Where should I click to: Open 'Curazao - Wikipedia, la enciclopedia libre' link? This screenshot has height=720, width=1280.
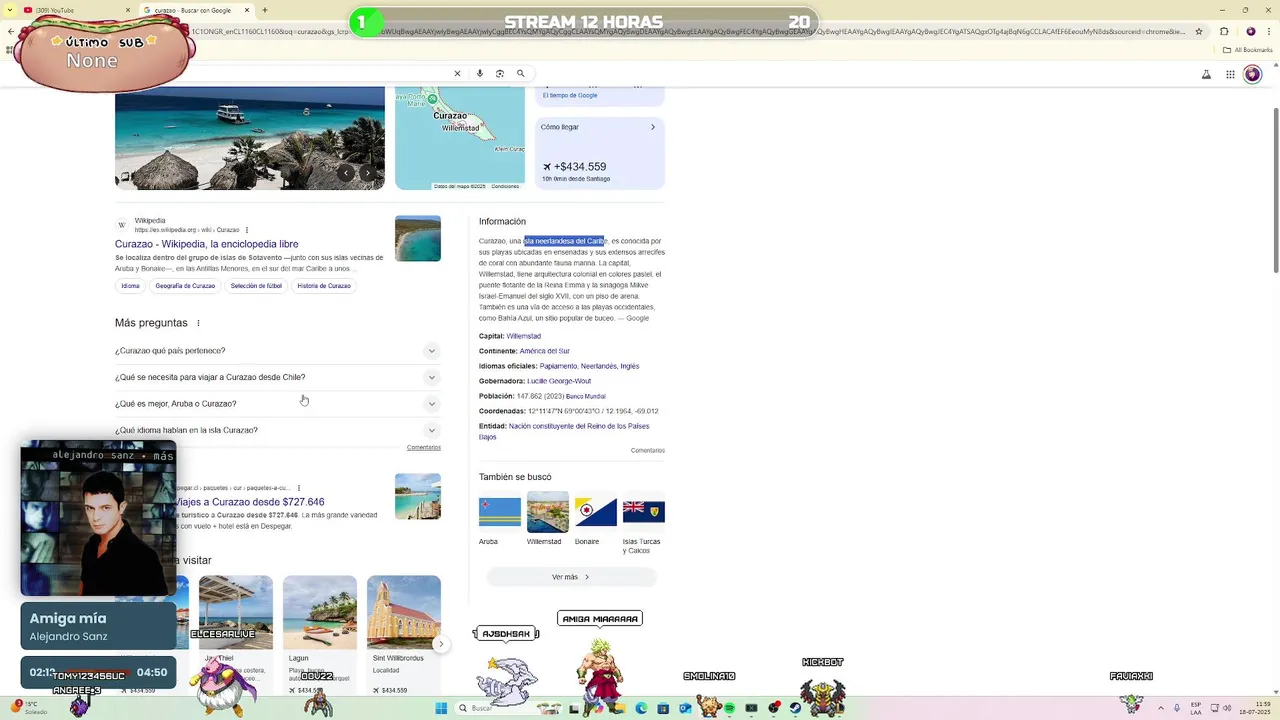(x=206, y=244)
